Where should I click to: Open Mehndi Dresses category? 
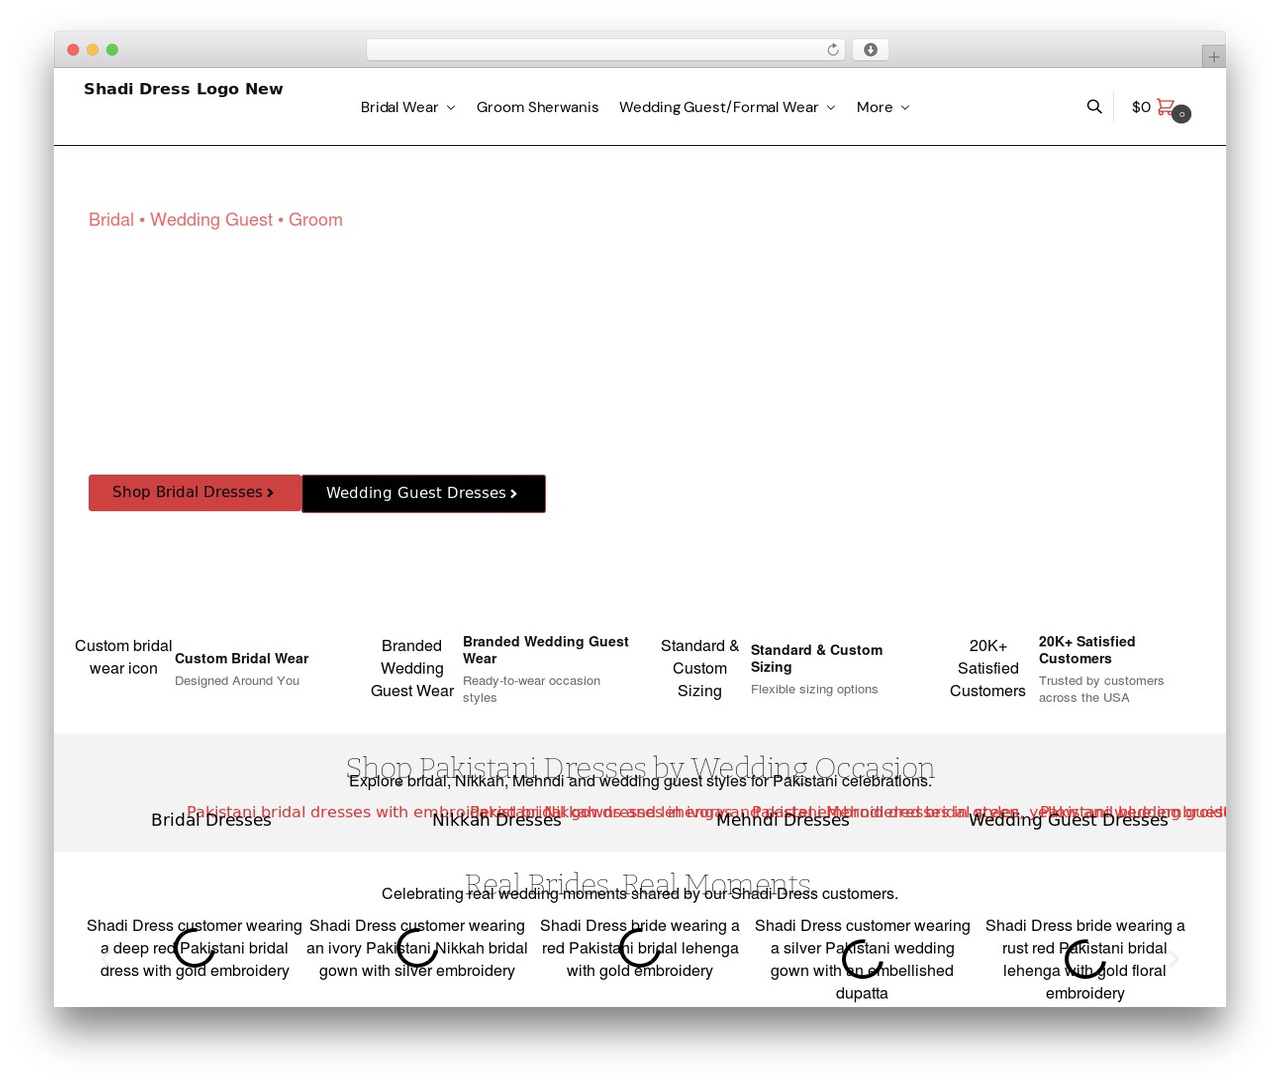click(x=782, y=820)
